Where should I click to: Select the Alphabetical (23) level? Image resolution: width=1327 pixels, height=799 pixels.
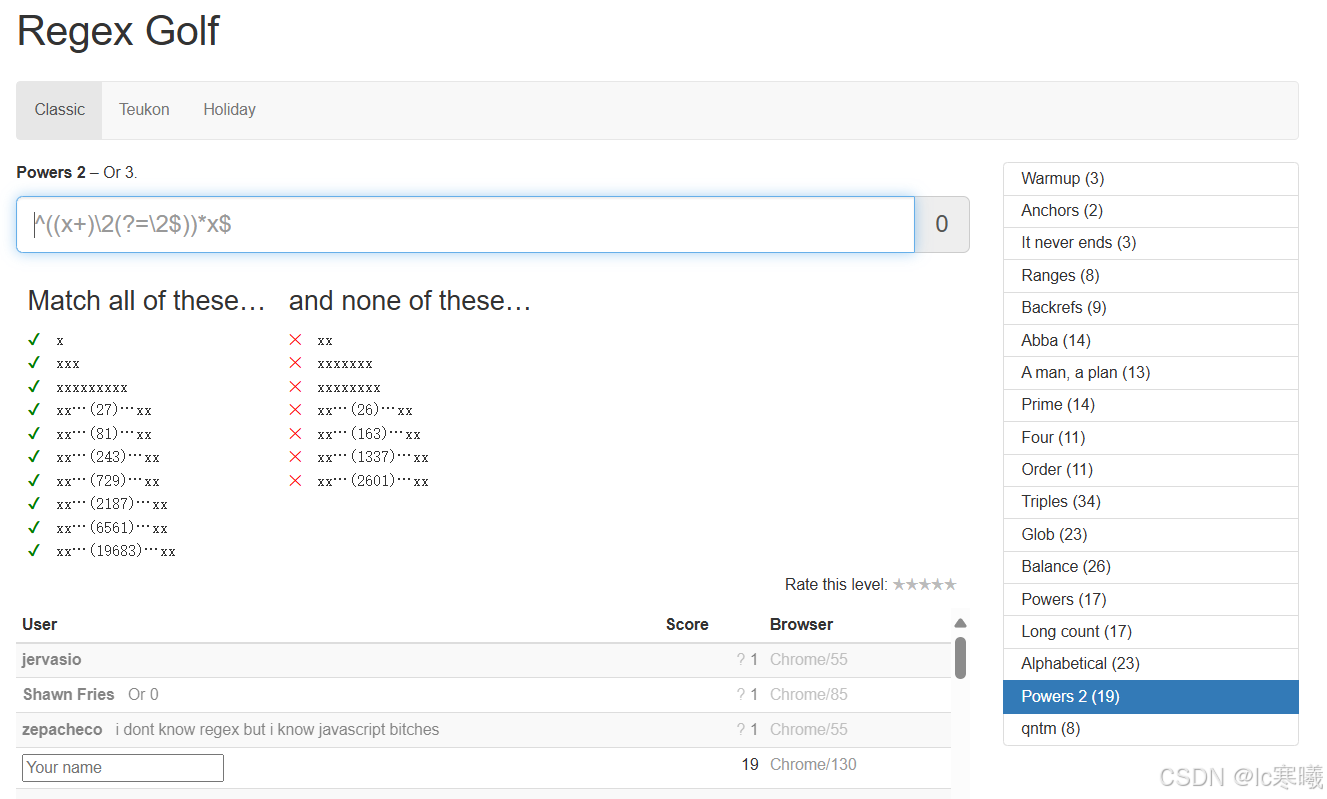tap(1150, 664)
